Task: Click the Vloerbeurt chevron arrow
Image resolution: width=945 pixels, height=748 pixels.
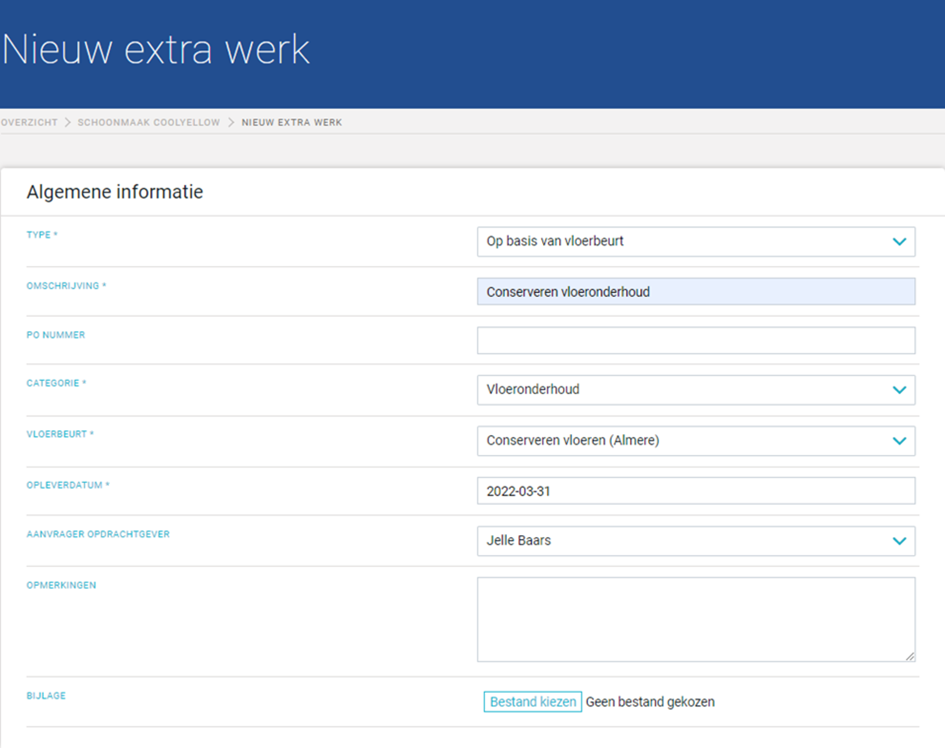Action: (899, 441)
